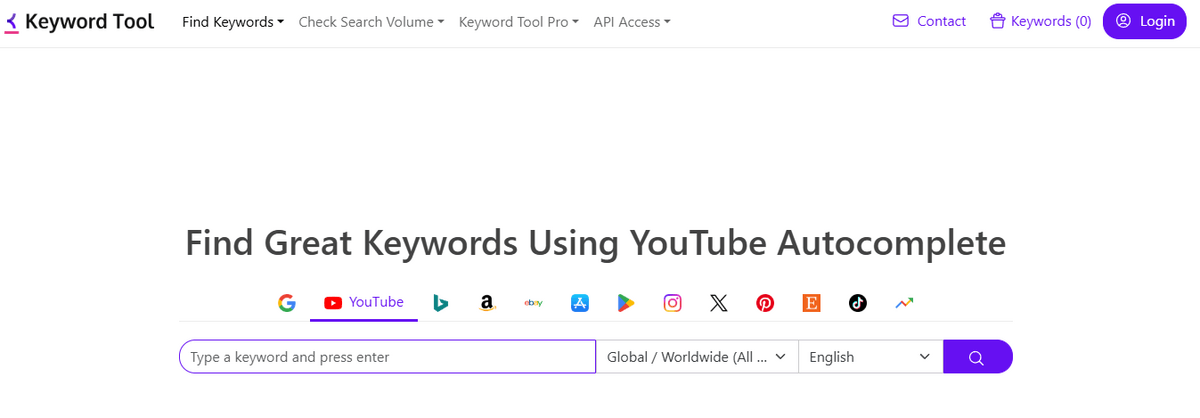Select the YouTube tab

364,302
